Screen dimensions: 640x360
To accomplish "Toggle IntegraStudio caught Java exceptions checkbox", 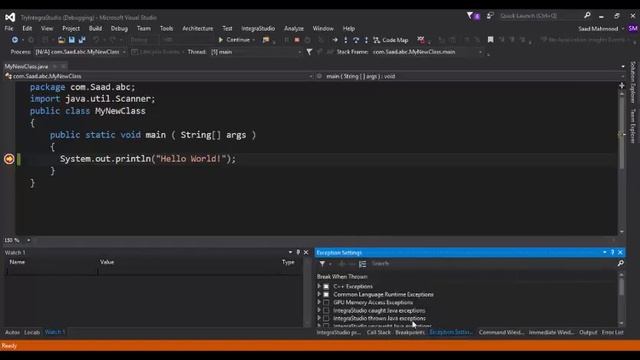I will click(x=326, y=311).
